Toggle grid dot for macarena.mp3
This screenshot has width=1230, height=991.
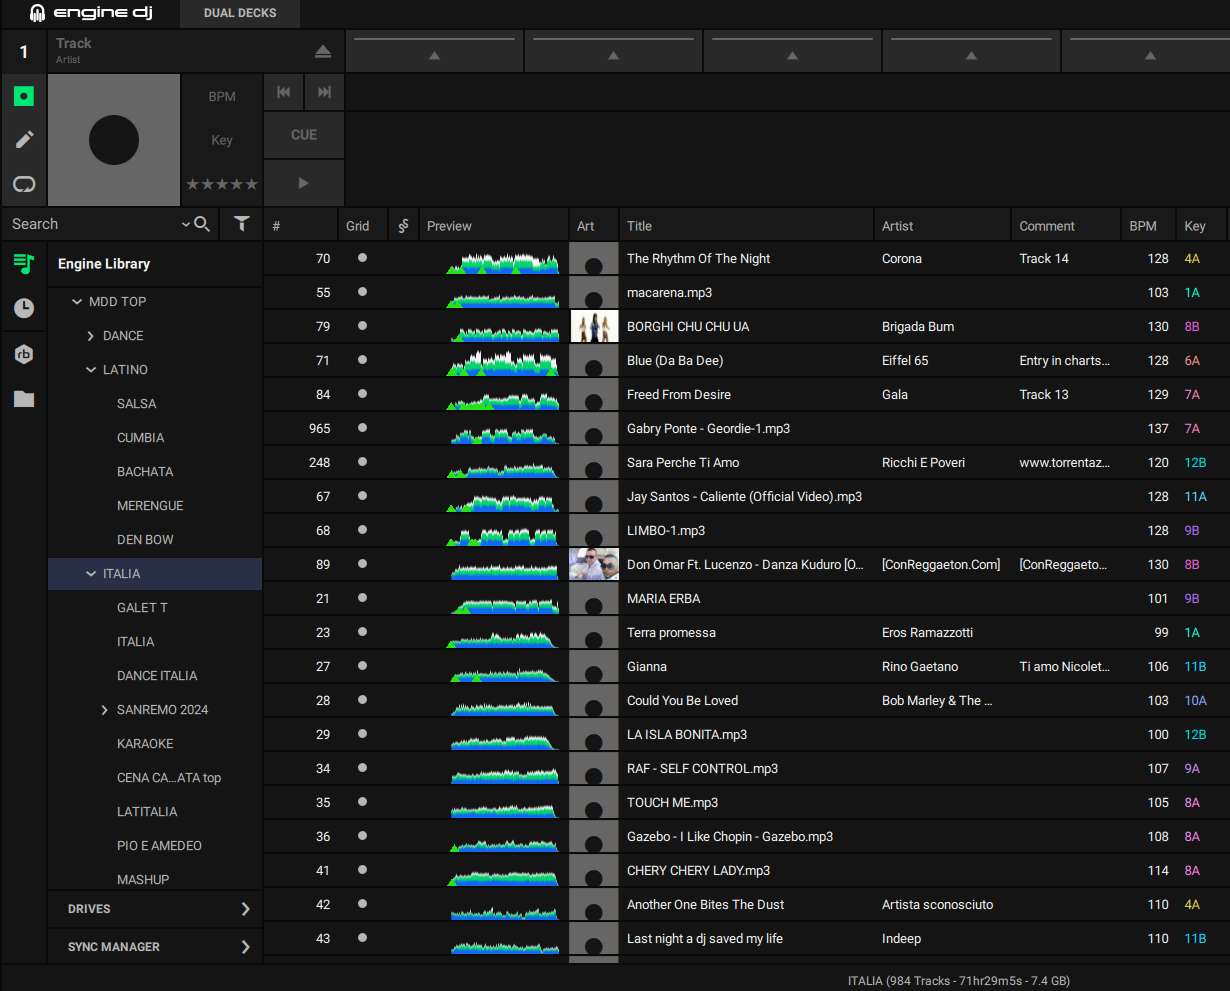click(362, 292)
